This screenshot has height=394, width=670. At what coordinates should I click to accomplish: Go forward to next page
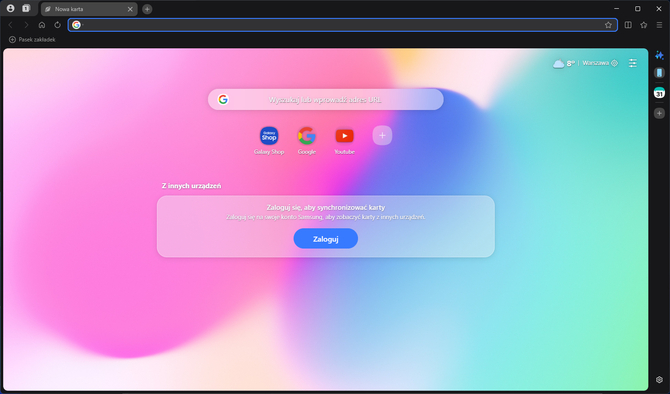26,25
